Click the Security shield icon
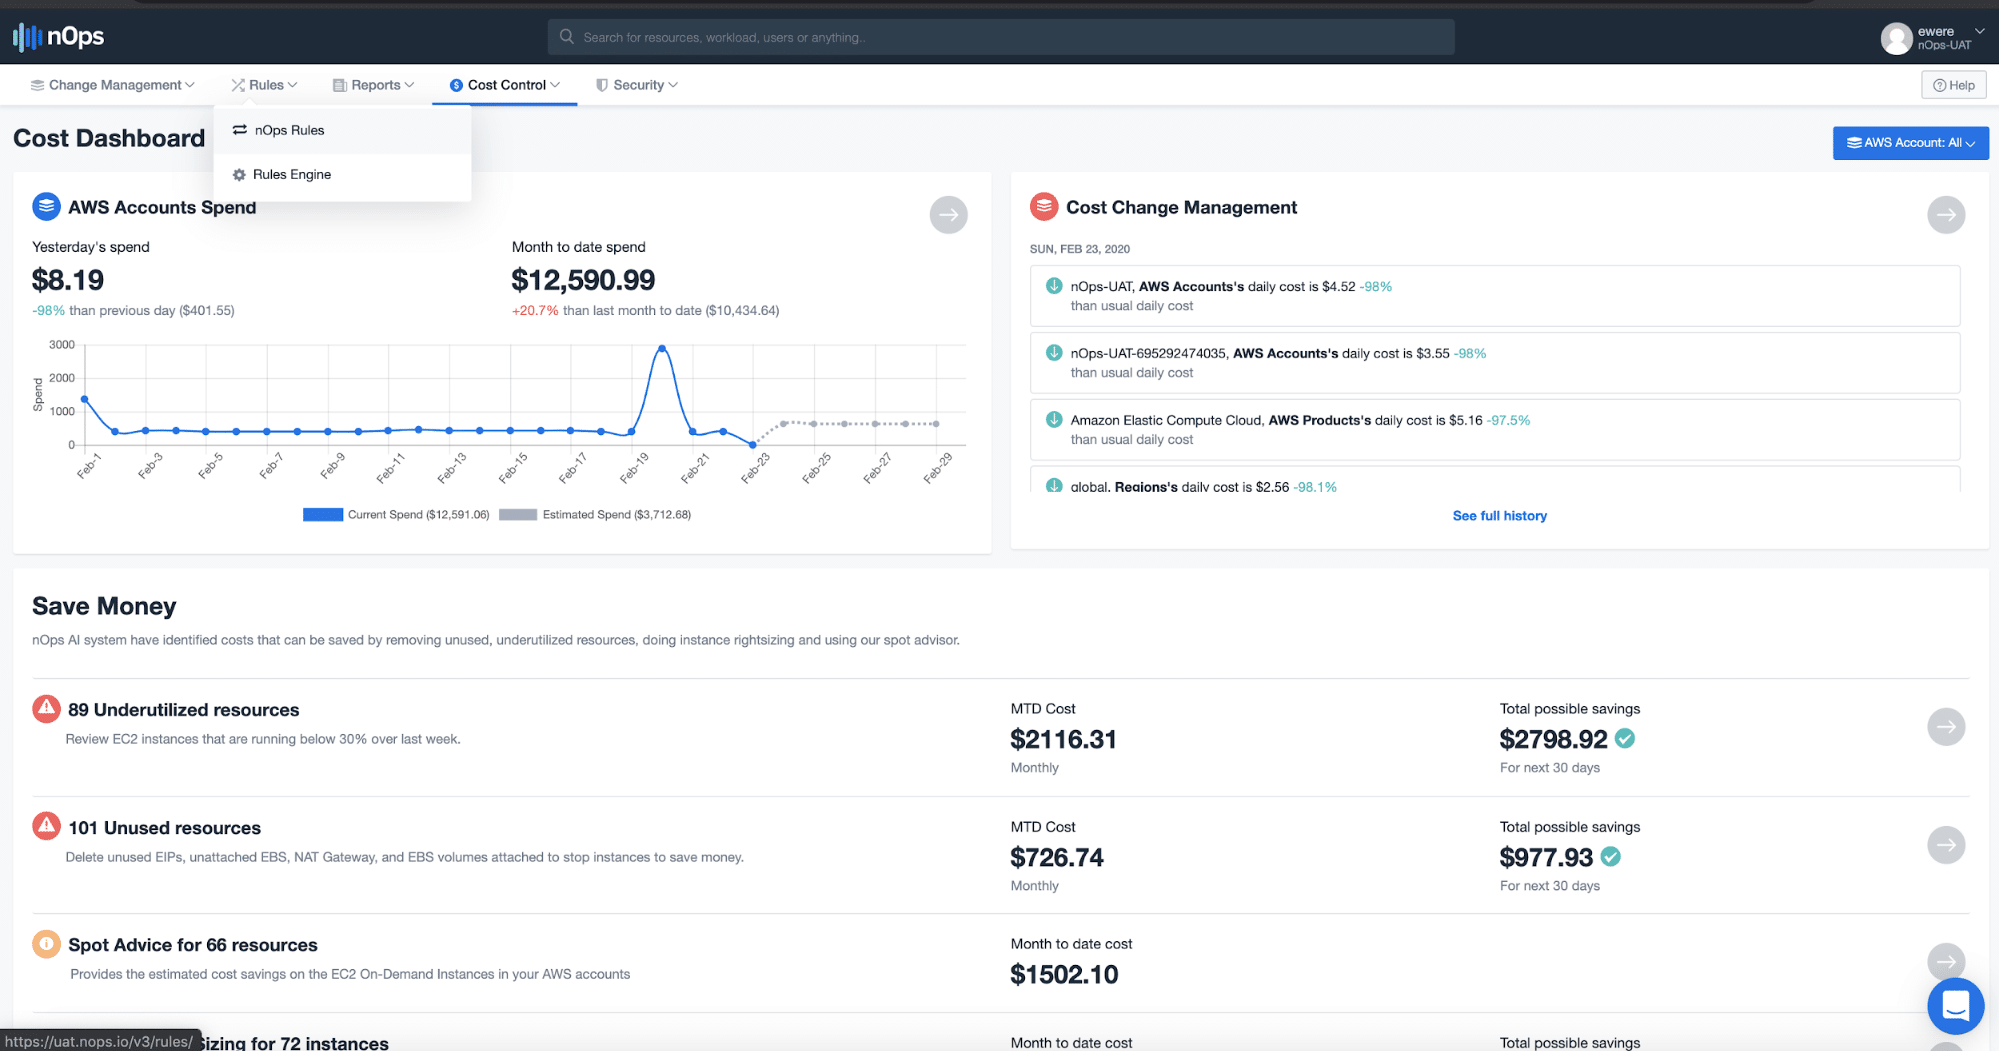 pyautogui.click(x=602, y=85)
